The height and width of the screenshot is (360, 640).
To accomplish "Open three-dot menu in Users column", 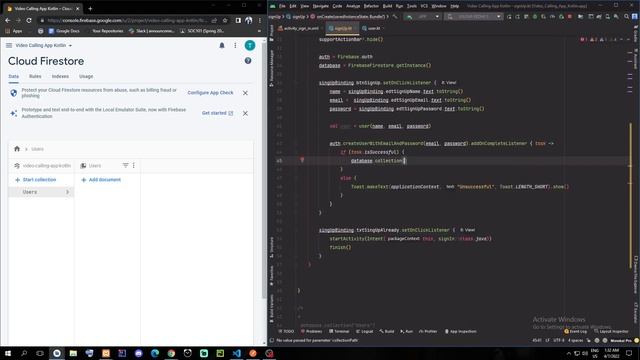I will (133, 165).
